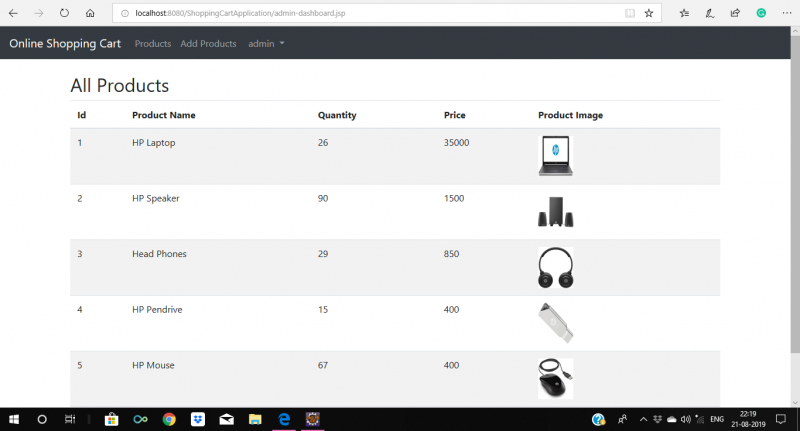The image size is (800, 431).
Task: Open the volume control tray icon
Action: [x=686, y=419]
